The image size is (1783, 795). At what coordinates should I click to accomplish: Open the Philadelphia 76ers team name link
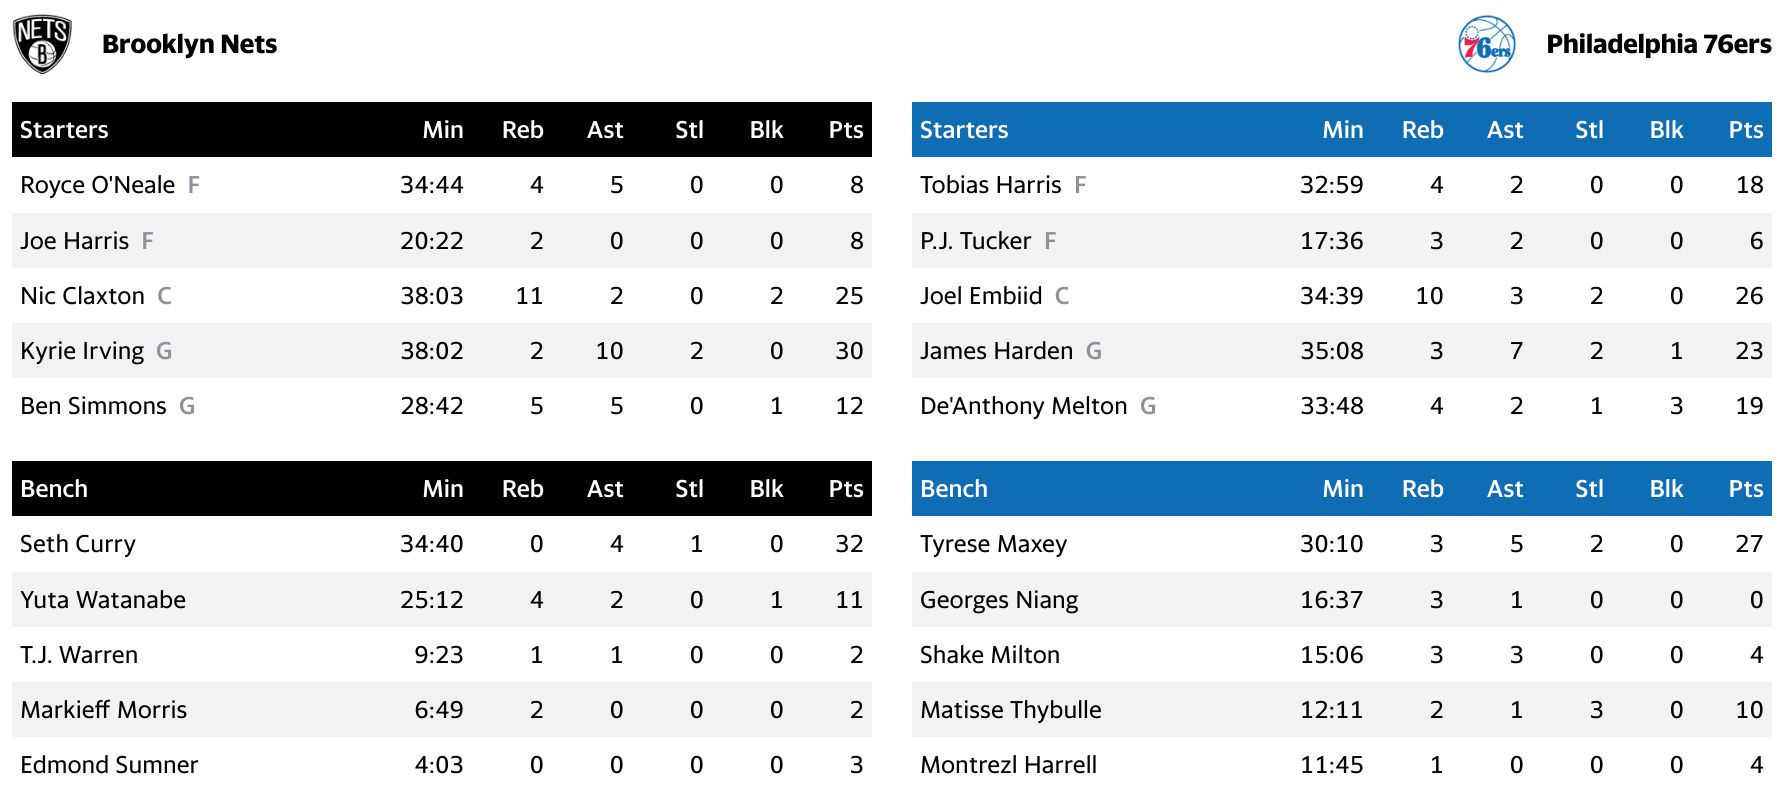(1658, 44)
